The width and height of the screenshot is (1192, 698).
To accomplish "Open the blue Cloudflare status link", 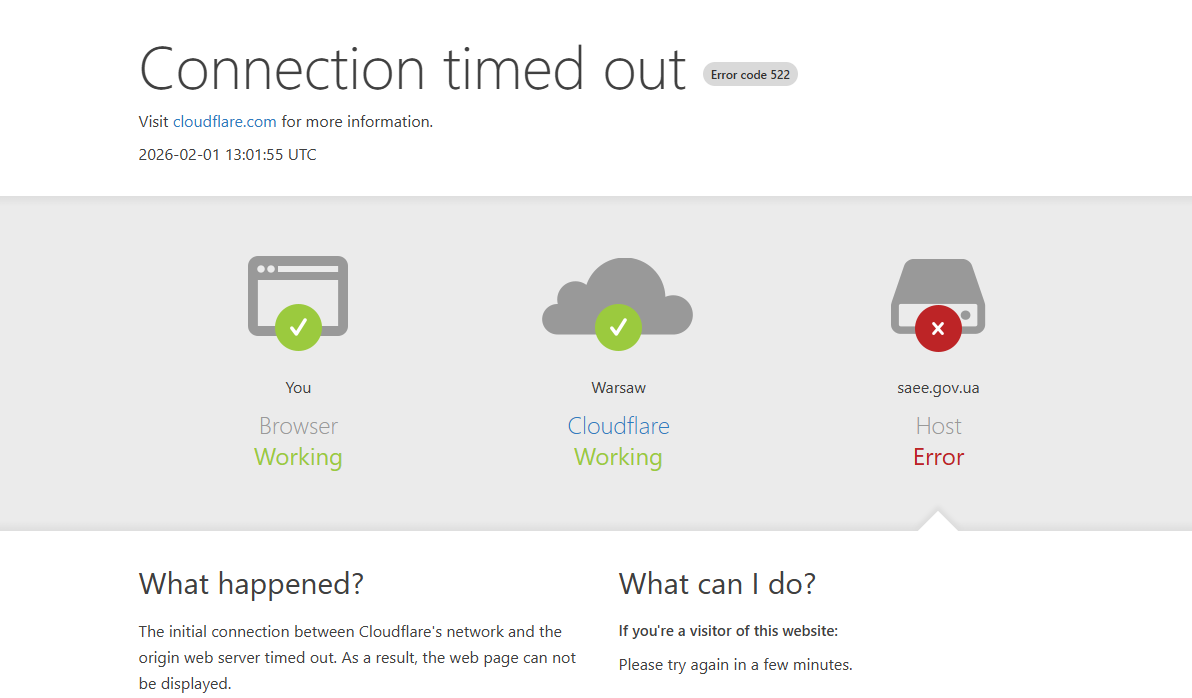I will point(618,426).
